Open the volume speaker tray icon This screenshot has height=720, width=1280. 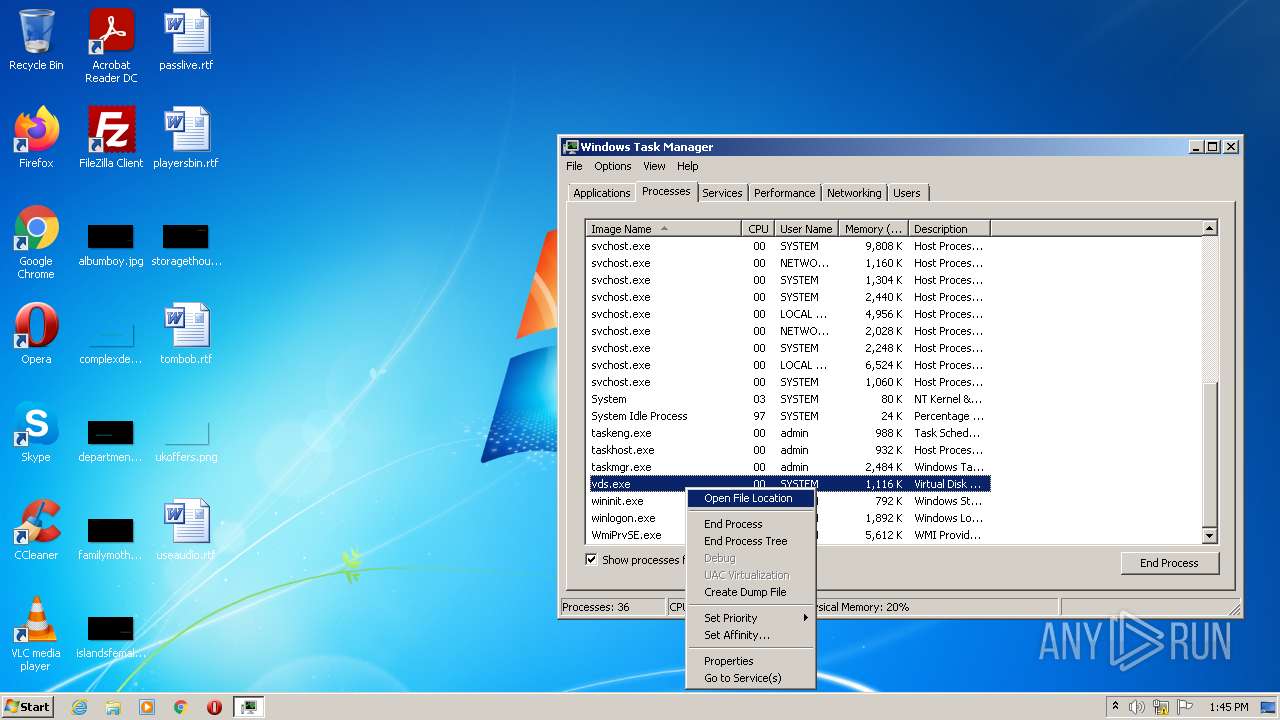(x=1137, y=707)
